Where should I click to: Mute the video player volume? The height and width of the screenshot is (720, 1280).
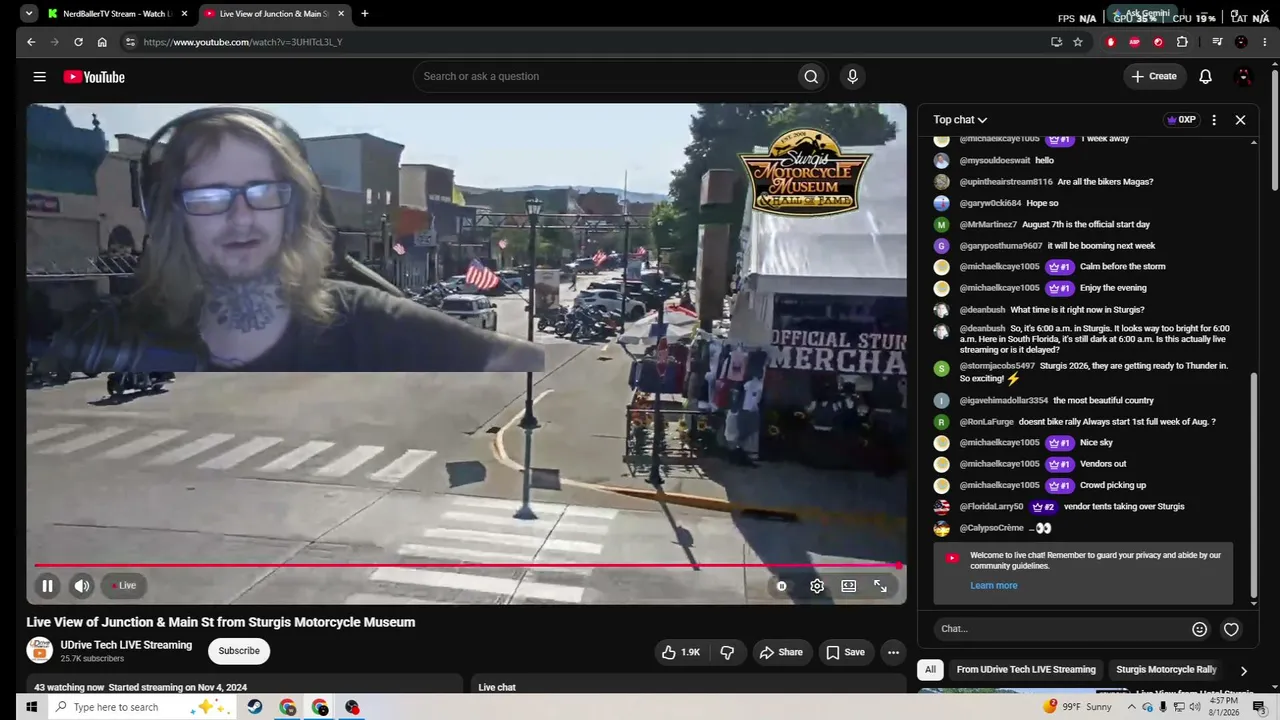point(82,586)
